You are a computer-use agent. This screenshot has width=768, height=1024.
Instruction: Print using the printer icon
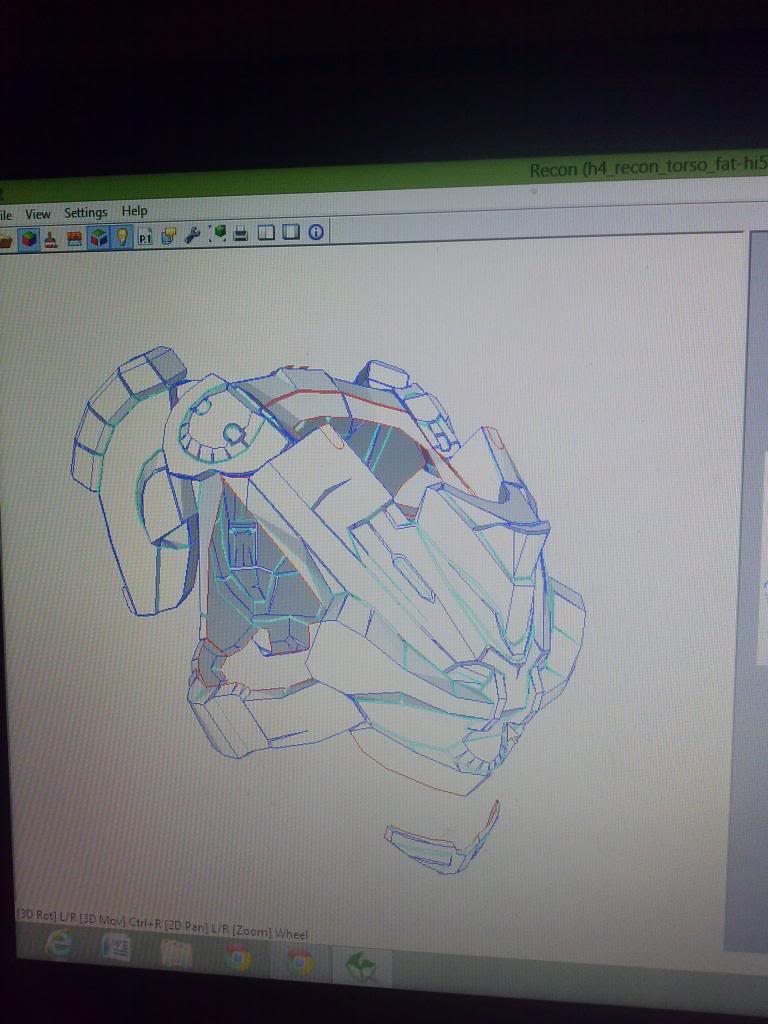tap(241, 232)
